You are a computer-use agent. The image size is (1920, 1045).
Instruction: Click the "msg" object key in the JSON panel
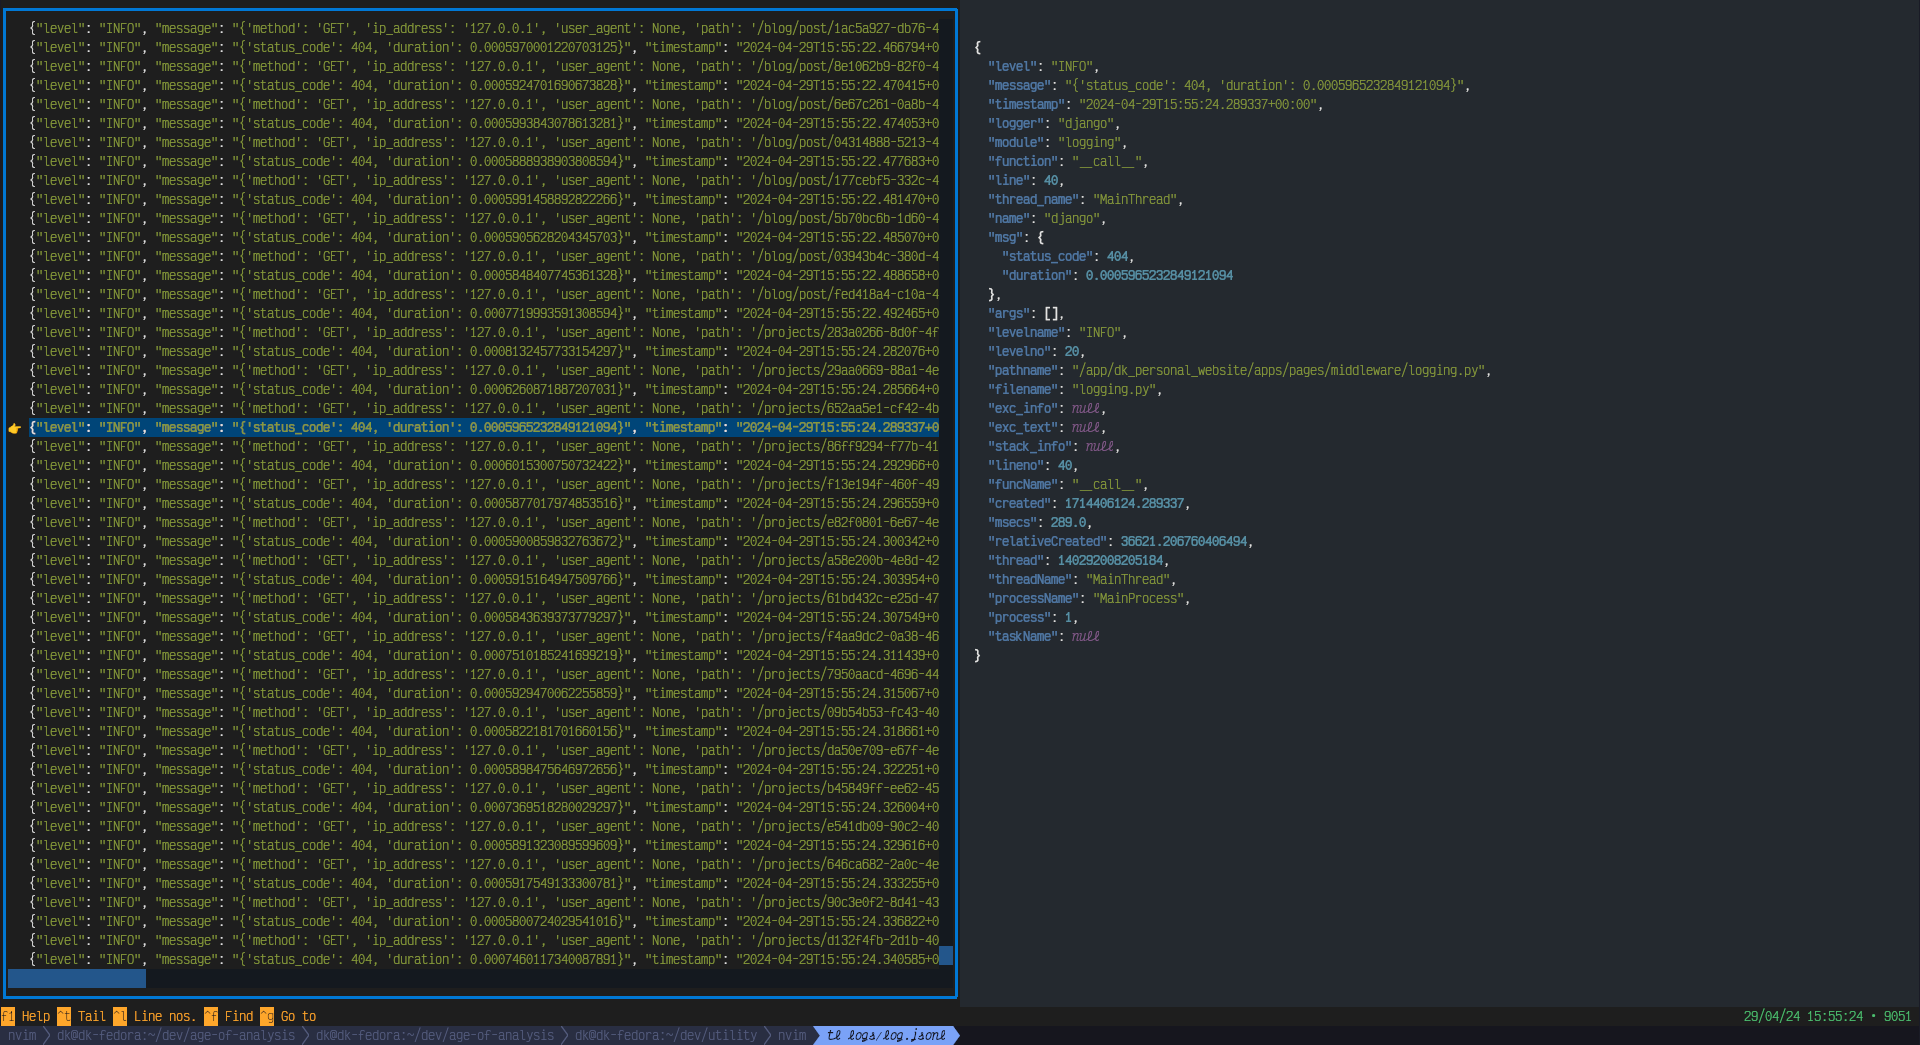click(1007, 237)
